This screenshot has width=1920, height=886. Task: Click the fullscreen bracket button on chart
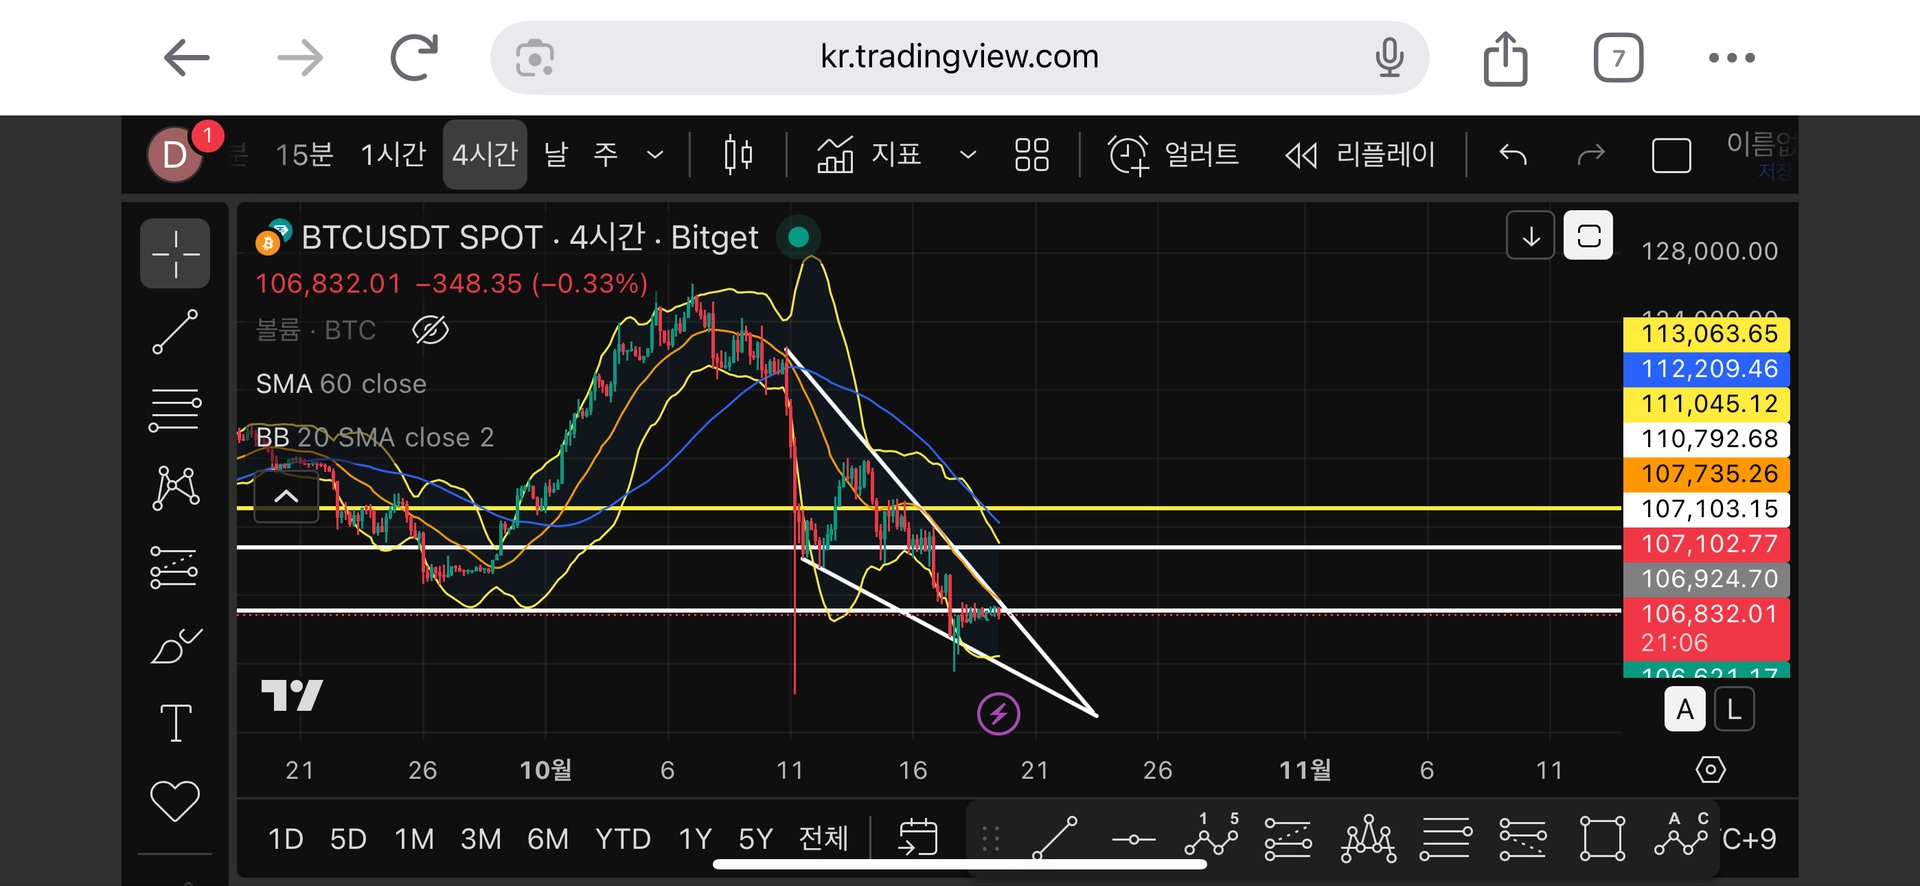pos(1588,237)
